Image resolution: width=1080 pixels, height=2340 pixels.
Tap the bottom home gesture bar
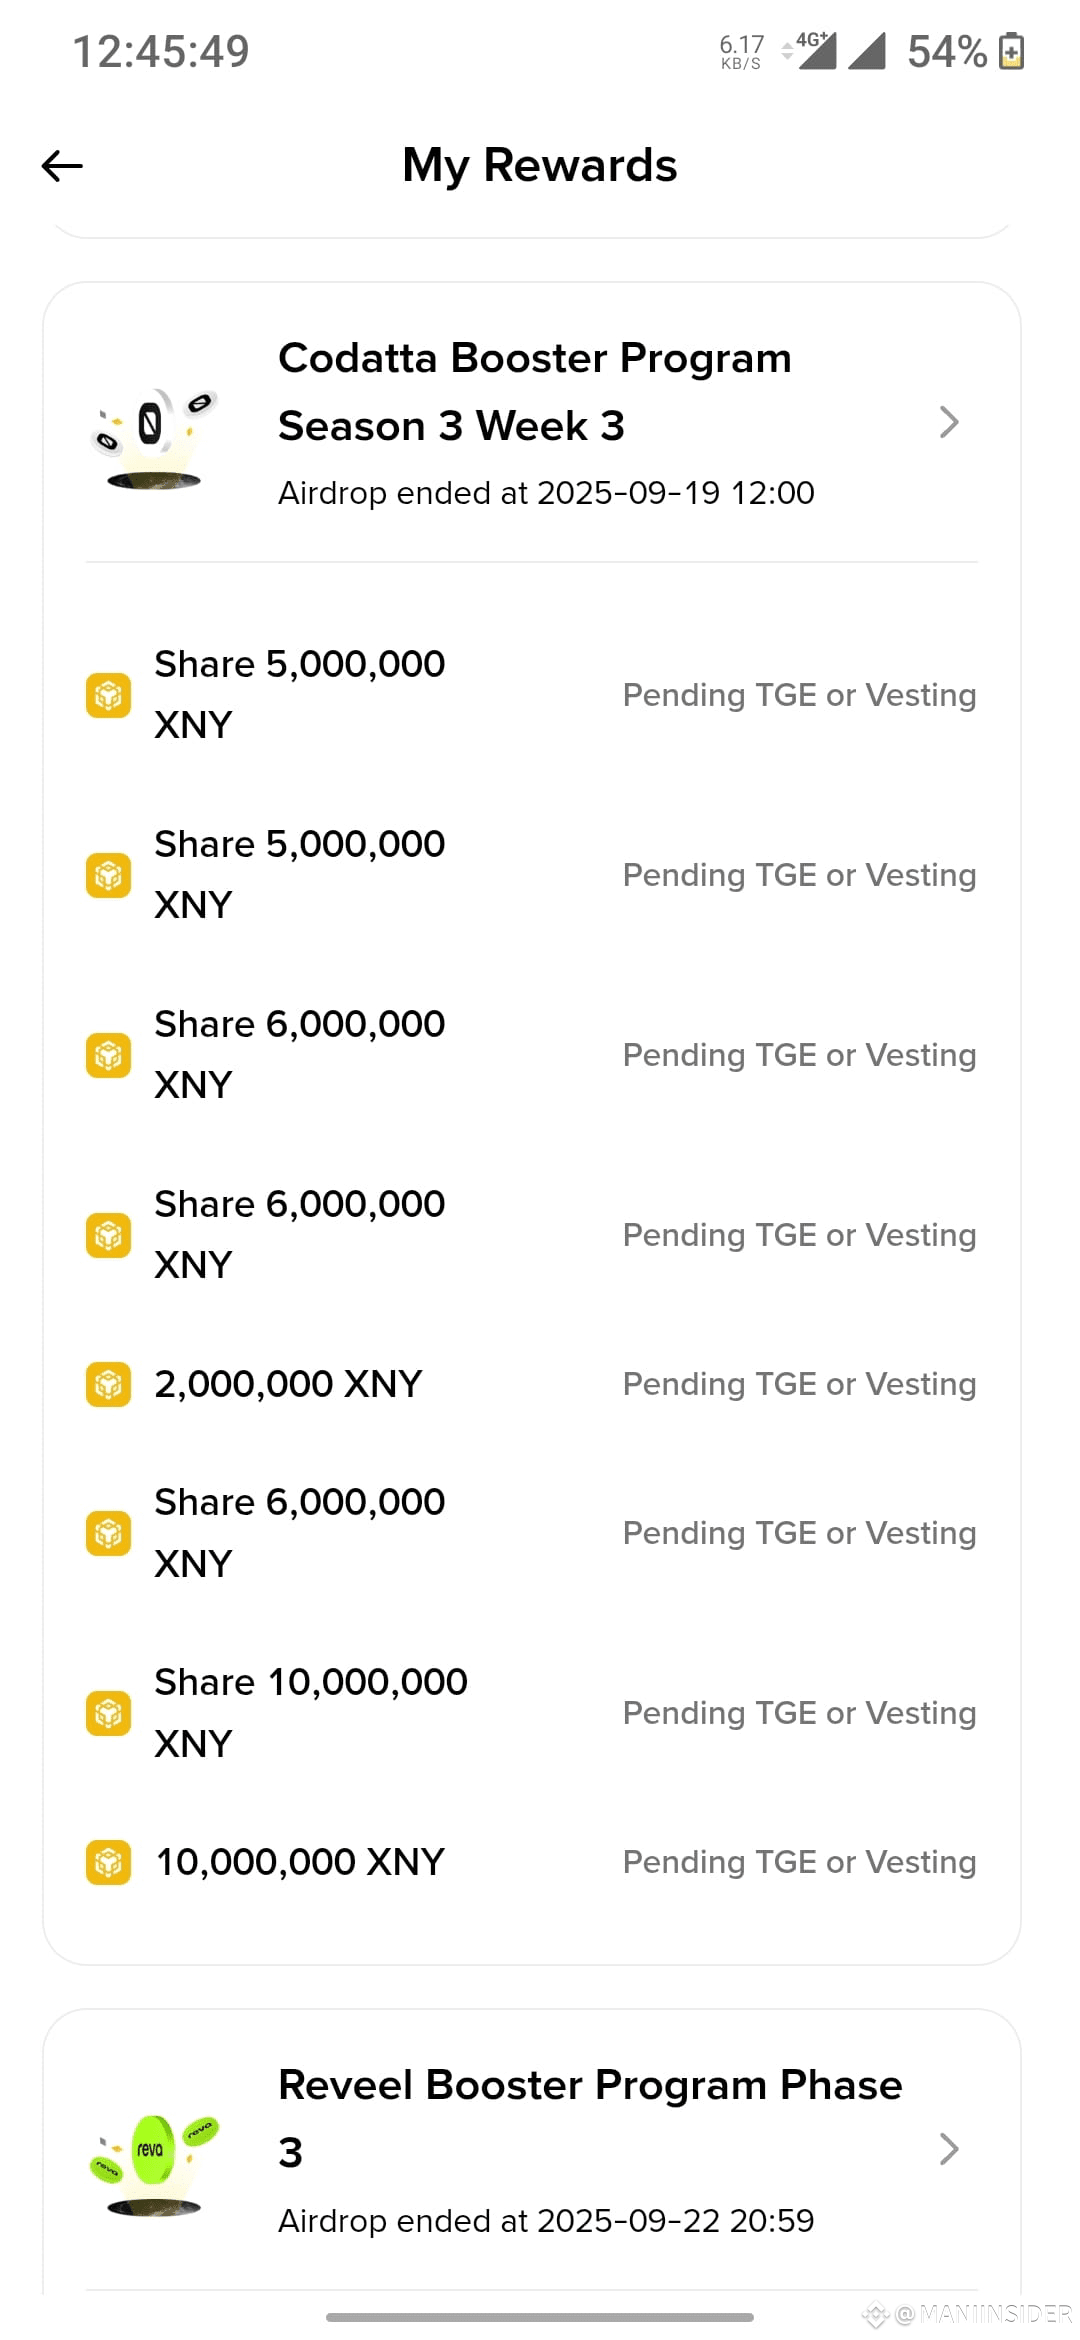click(x=540, y=2317)
